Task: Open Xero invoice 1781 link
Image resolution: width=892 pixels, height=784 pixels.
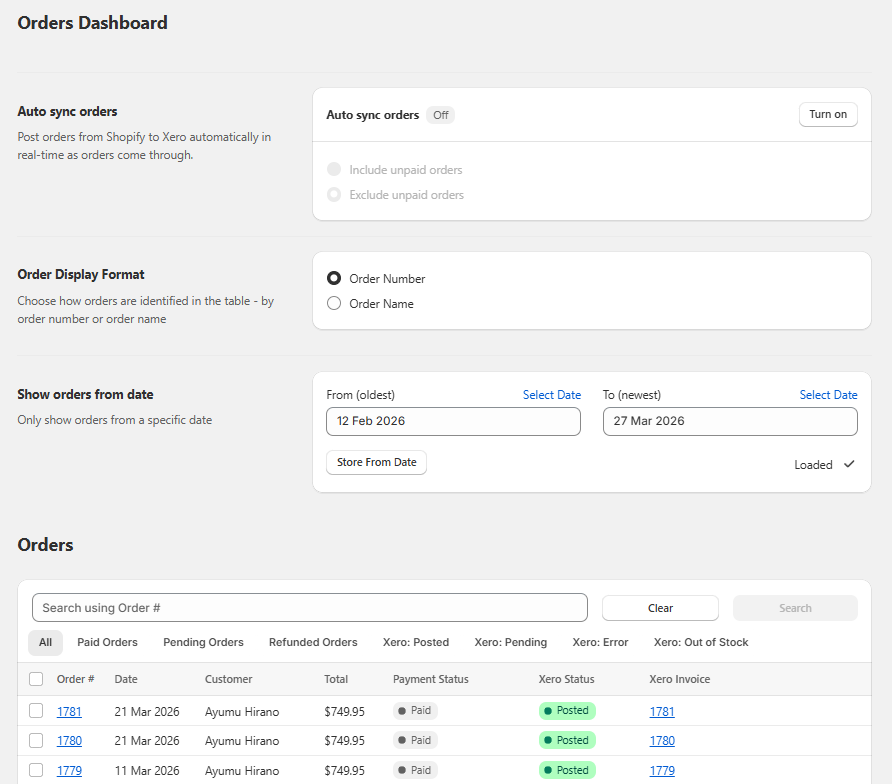Action: pyautogui.click(x=662, y=712)
